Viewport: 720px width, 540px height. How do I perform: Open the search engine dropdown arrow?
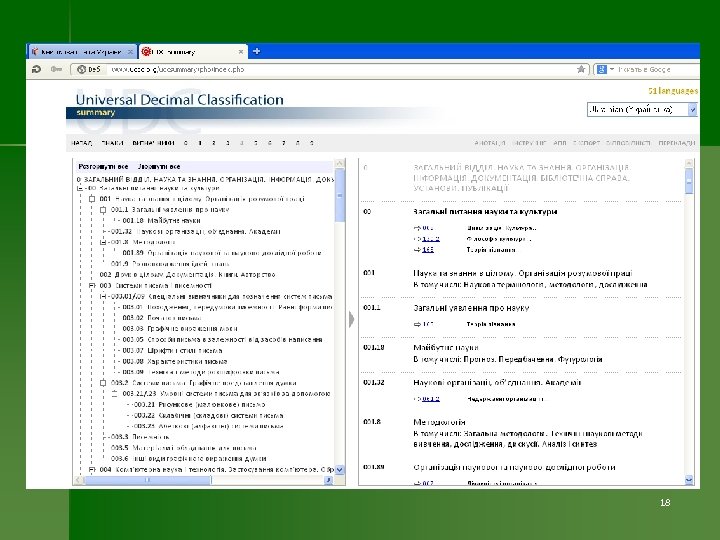[612, 69]
